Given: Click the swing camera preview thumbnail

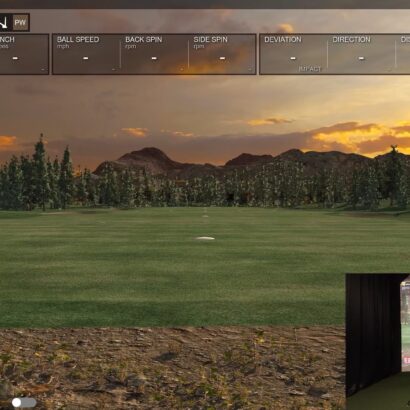Looking at the screenshot, I should [378, 342].
